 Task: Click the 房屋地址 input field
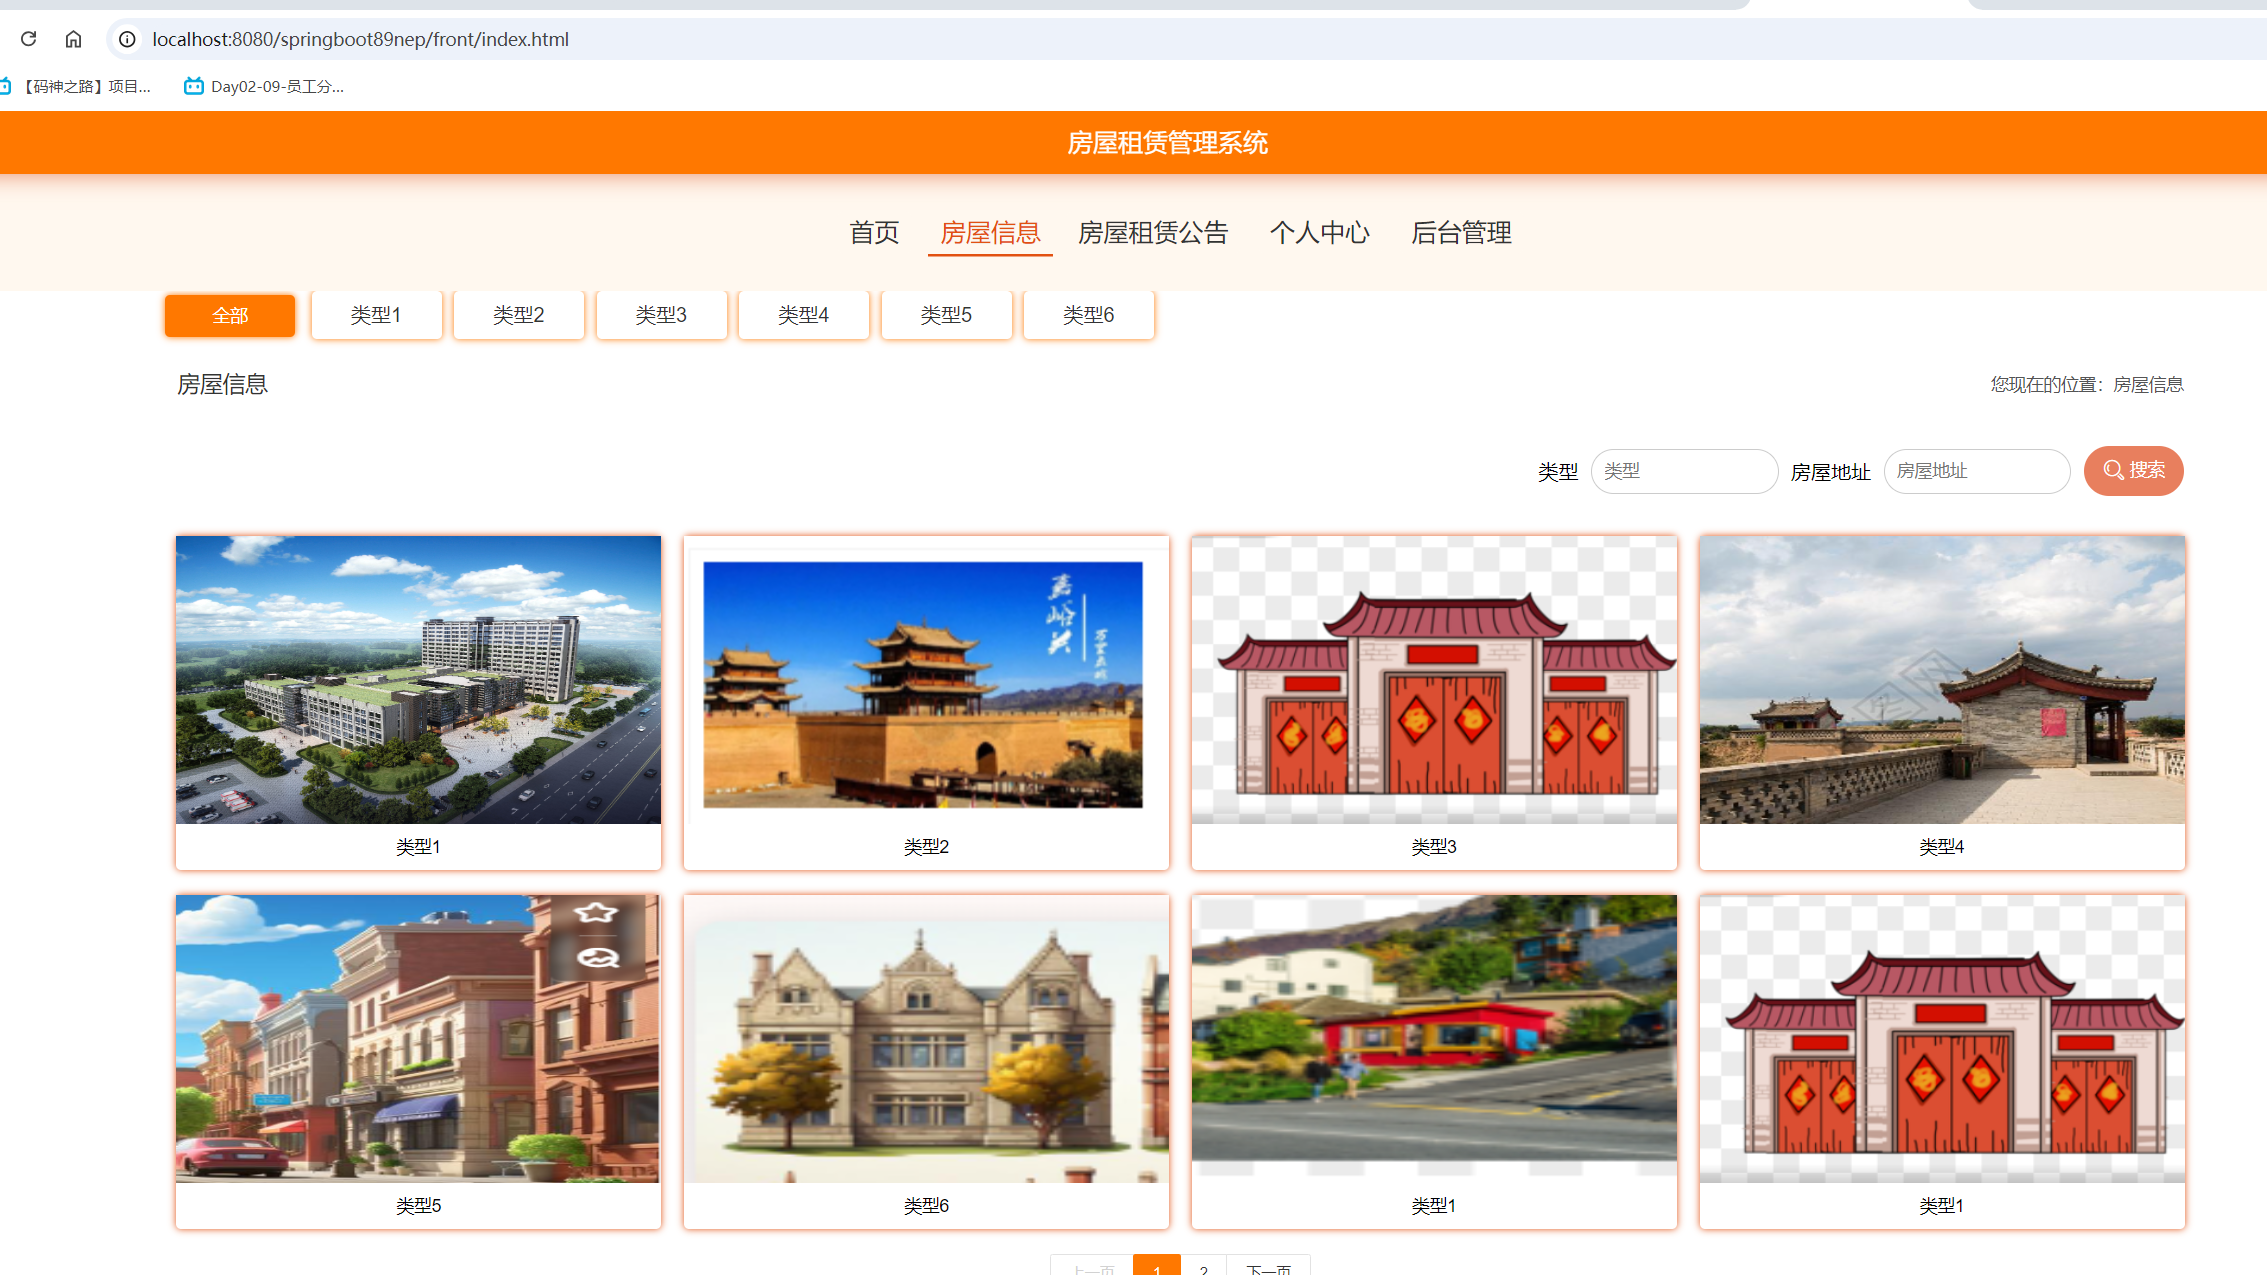(1977, 471)
